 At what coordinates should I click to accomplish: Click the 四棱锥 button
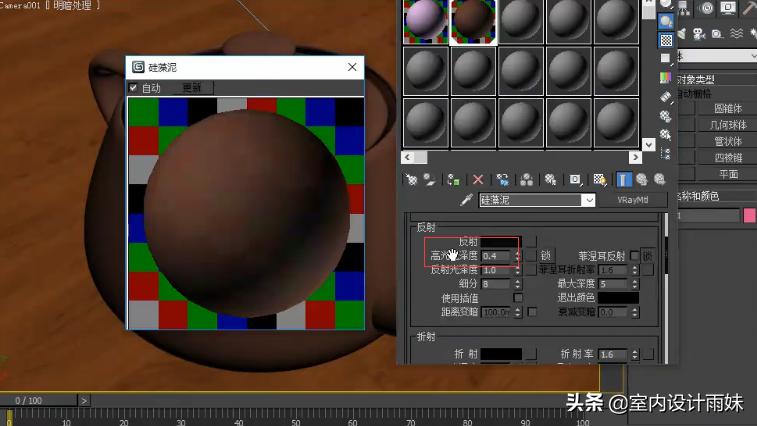pos(727,158)
